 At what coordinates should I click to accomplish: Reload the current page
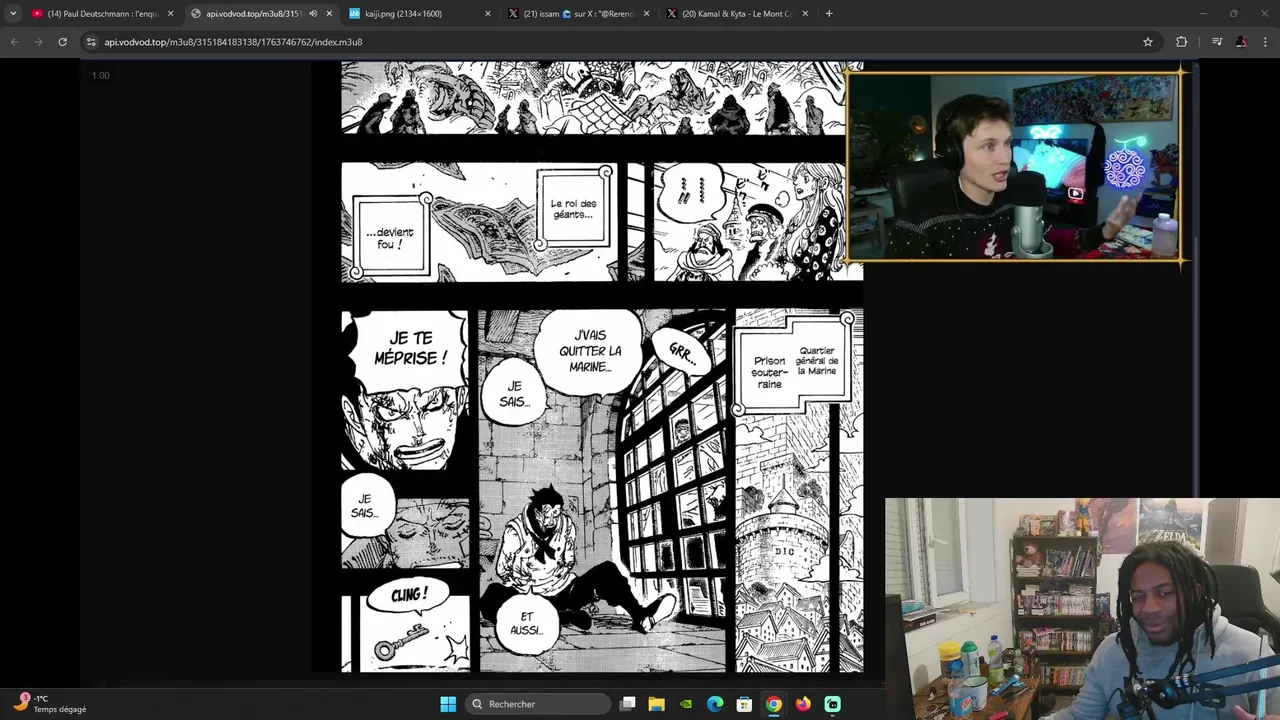tap(62, 42)
